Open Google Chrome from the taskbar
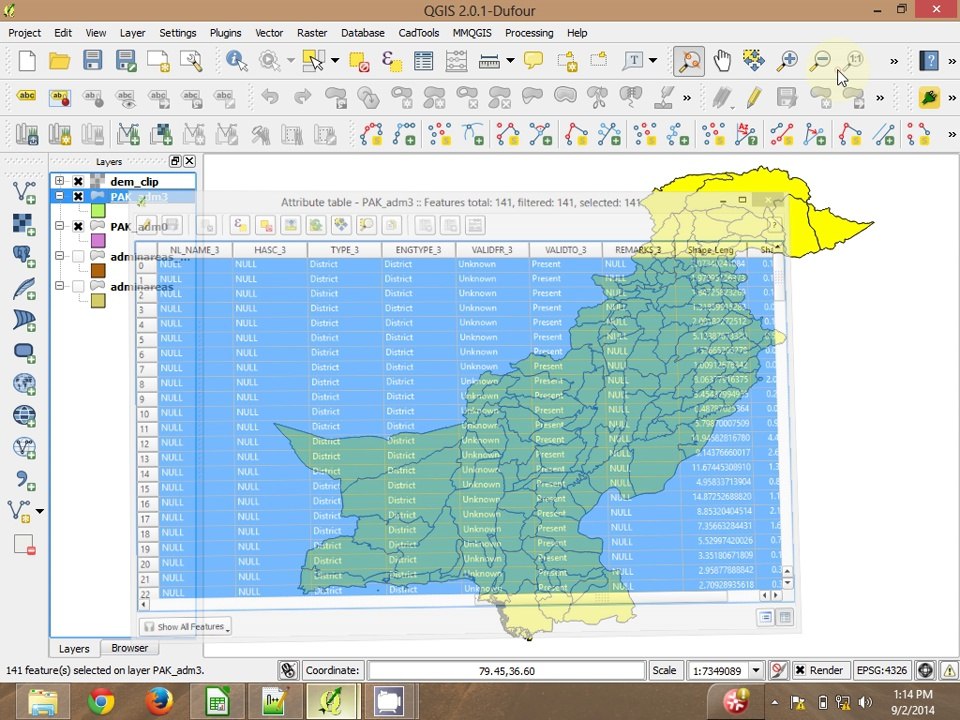960x720 pixels. click(x=100, y=701)
